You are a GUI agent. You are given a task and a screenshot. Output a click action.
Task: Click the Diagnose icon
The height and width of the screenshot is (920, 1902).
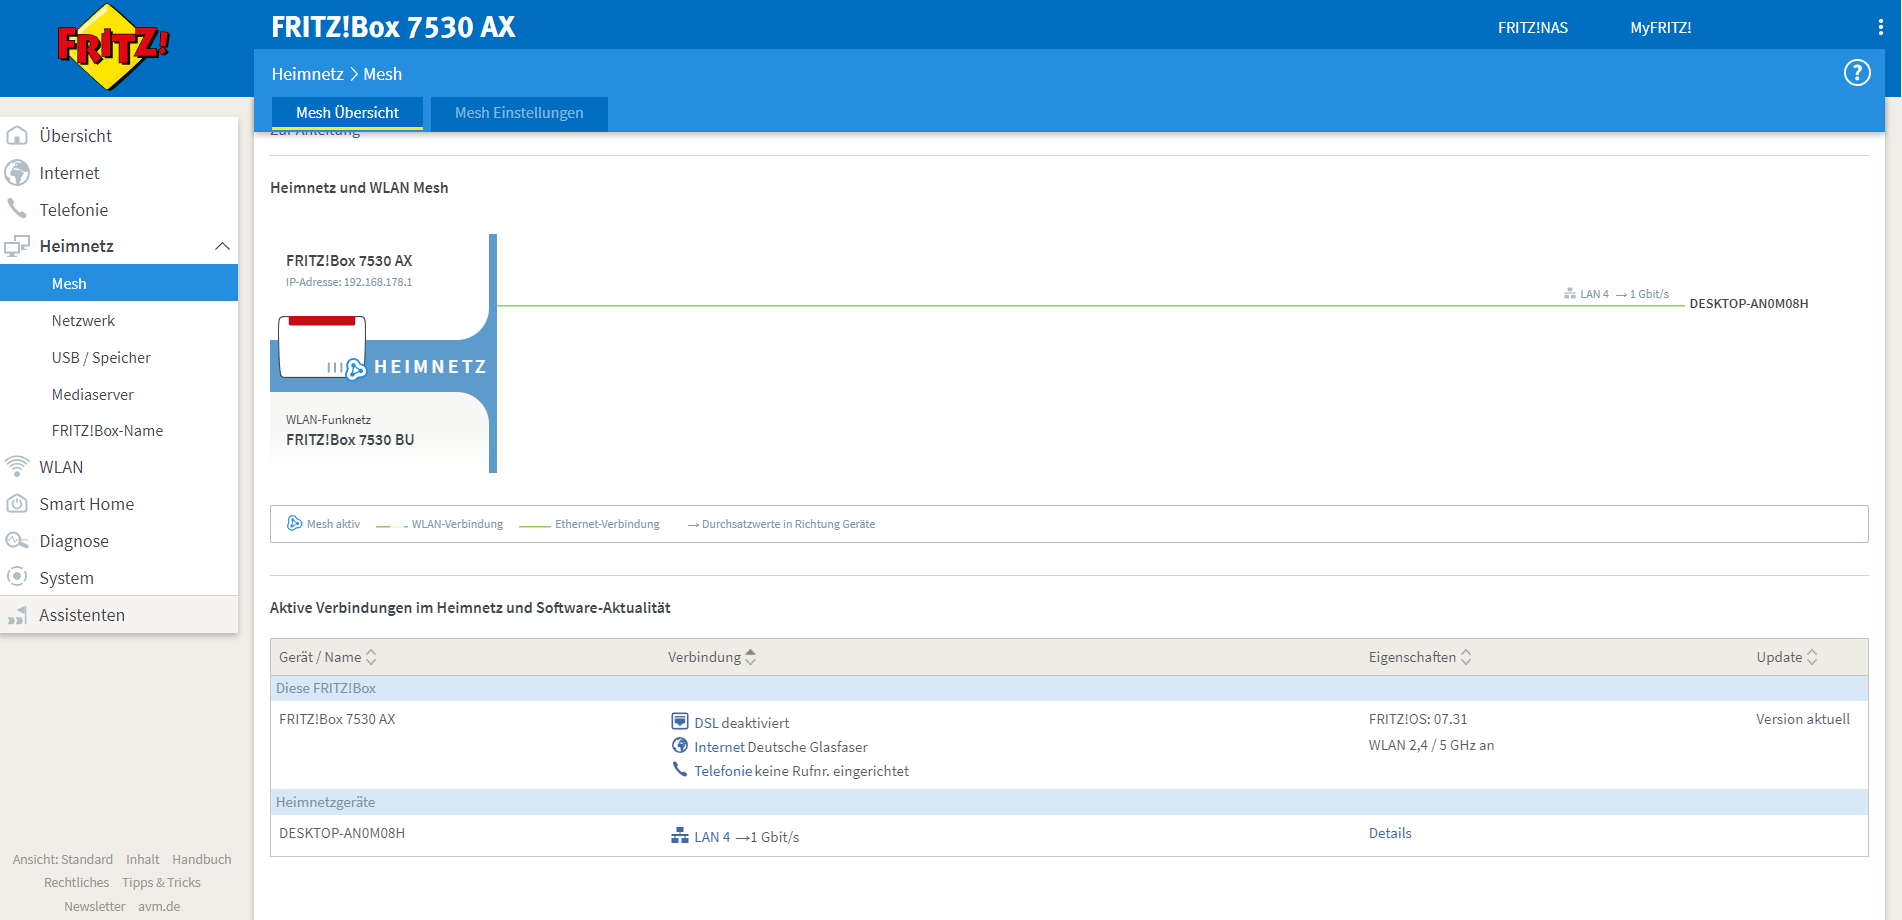17,541
